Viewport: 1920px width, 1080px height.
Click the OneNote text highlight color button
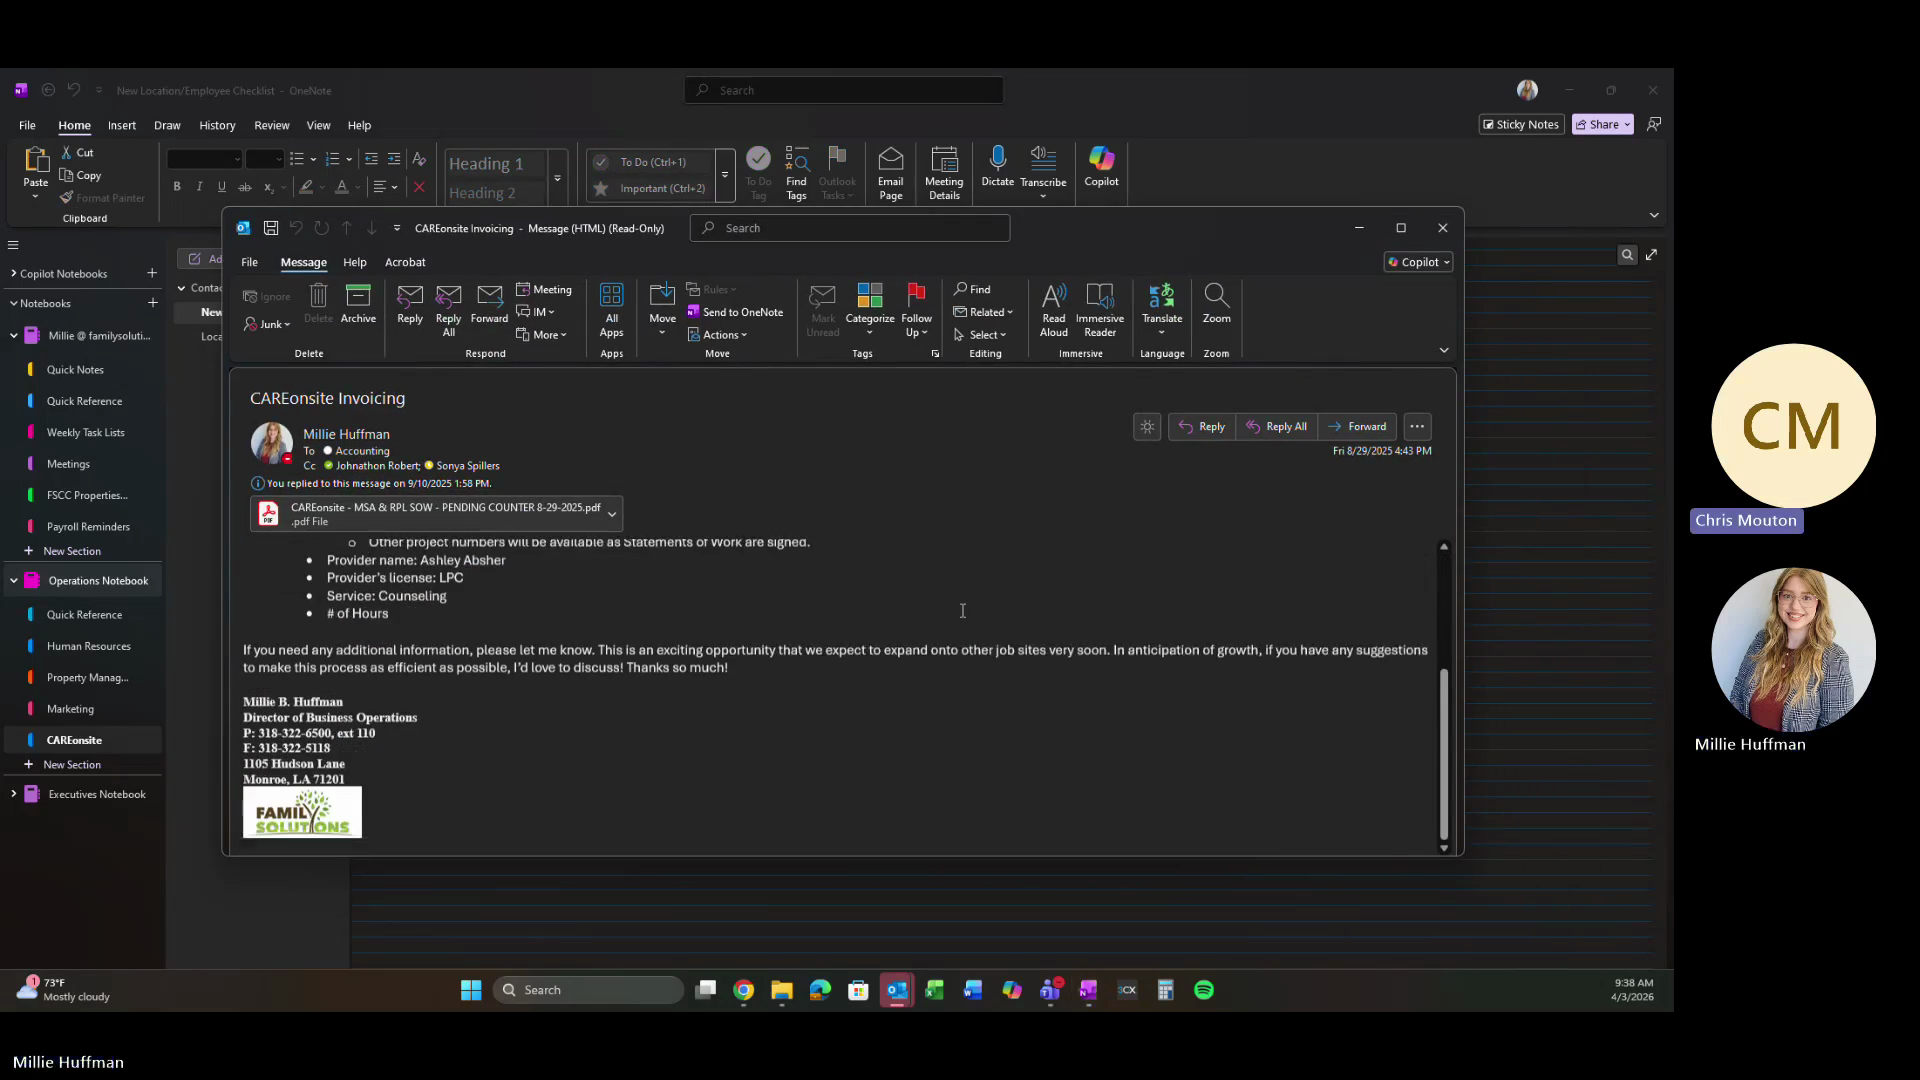(x=307, y=187)
